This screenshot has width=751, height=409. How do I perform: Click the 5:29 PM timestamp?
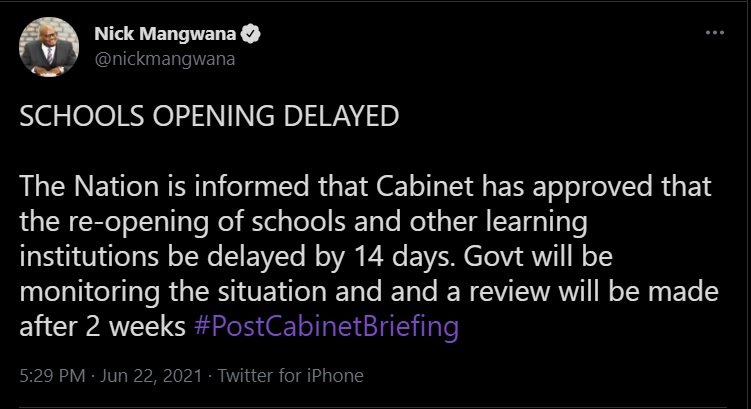(x=48, y=376)
